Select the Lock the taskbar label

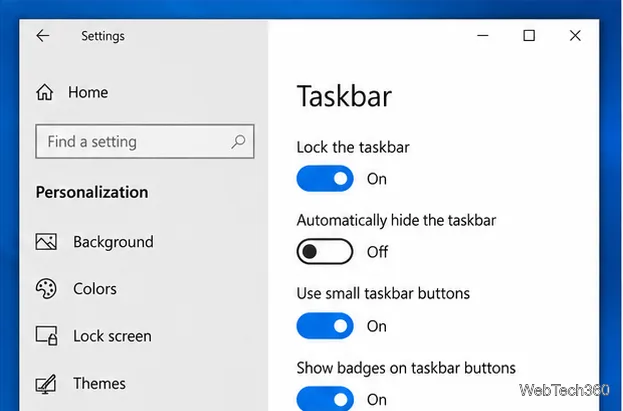[353, 147]
